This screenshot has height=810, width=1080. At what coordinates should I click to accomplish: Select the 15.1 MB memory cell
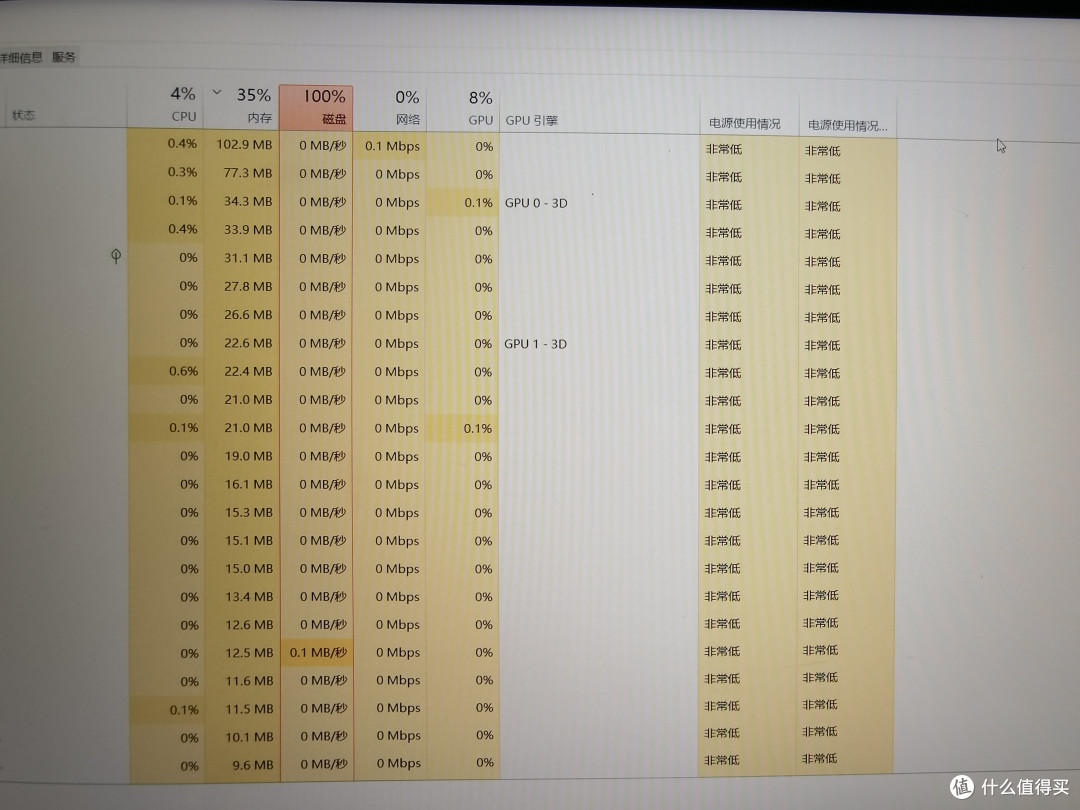click(x=242, y=541)
